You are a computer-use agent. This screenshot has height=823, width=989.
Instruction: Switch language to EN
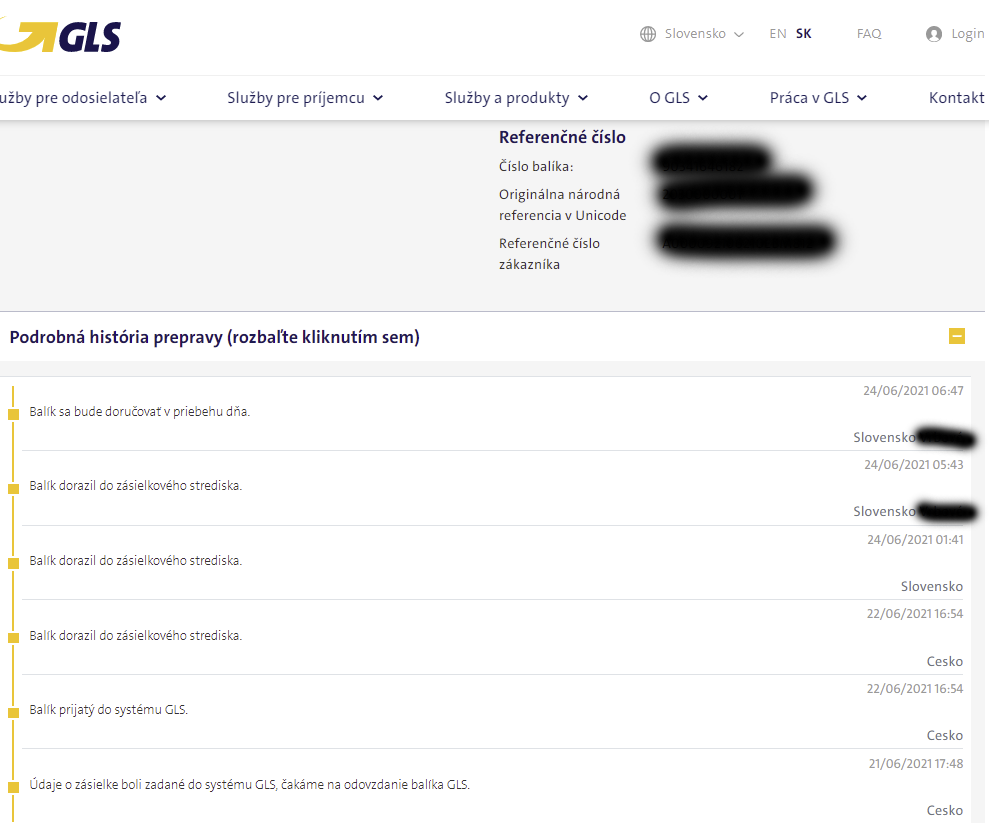click(x=778, y=34)
